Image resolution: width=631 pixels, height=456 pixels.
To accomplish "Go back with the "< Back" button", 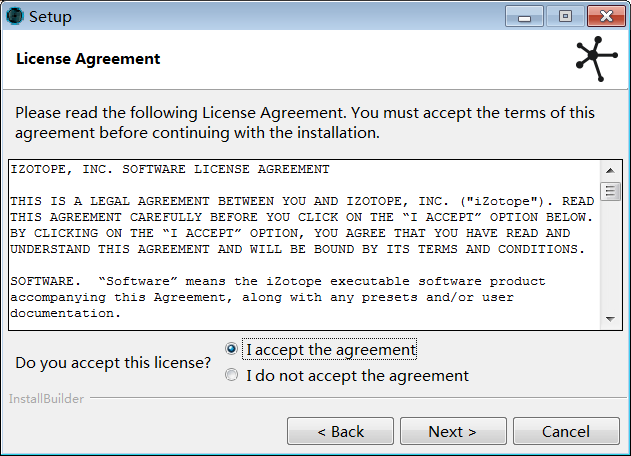I will pos(340,432).
